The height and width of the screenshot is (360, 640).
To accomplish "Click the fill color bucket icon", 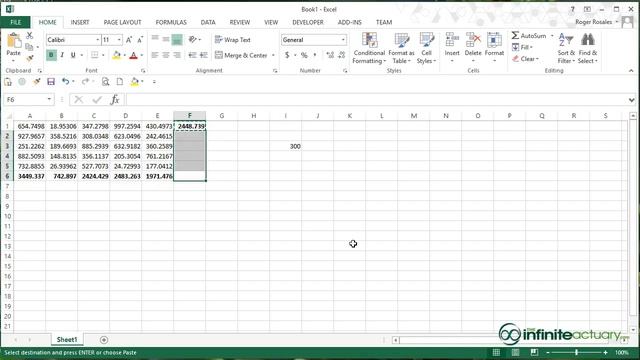I will pos(116,55).
